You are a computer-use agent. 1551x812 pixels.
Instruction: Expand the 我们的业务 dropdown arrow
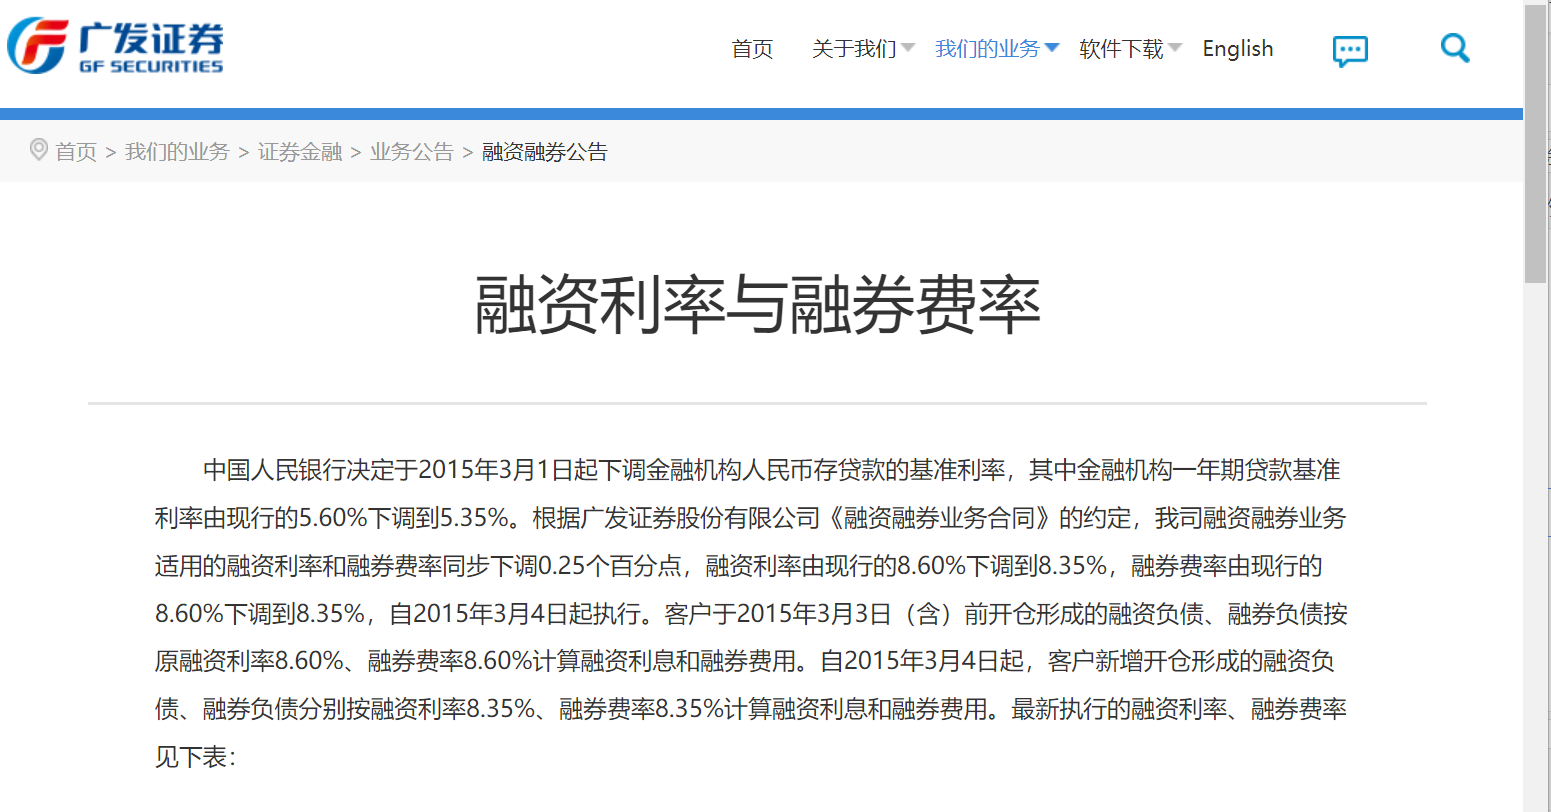tap(1051, 48)
